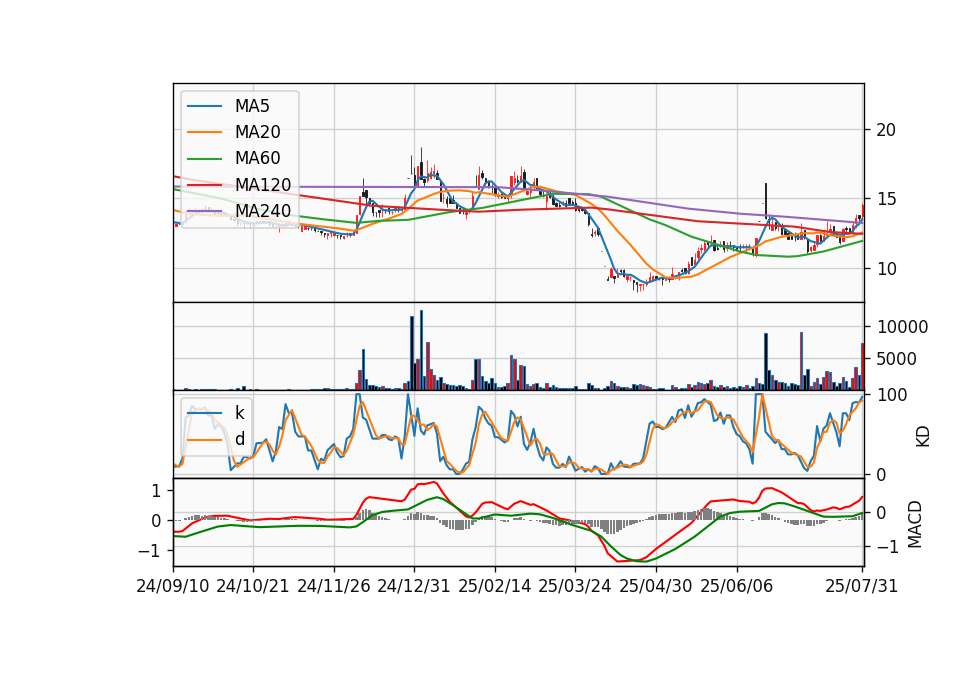Click the 25/03/24 date tick label
This screenshot has height=690, width=960.
(575, 586)
